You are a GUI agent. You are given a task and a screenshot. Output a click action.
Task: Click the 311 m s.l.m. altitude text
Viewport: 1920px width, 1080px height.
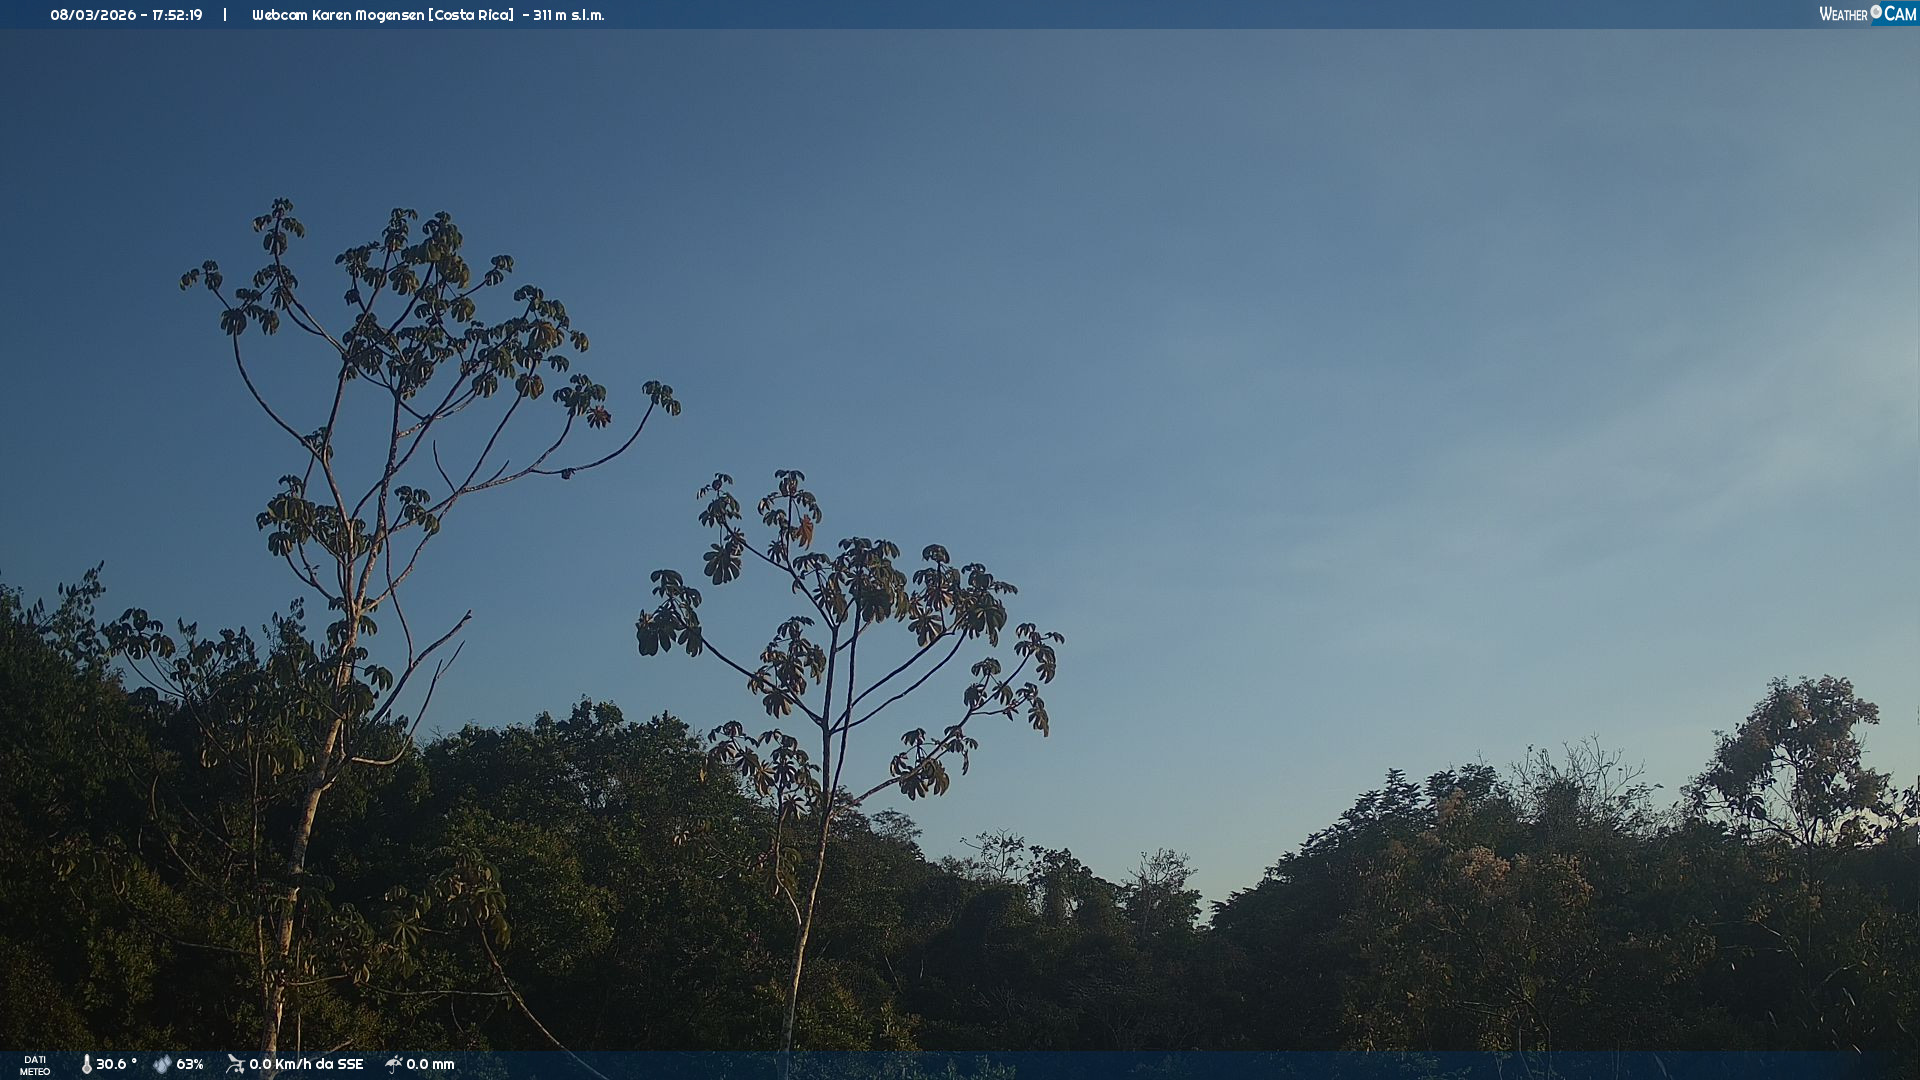(x=569, y=15)
